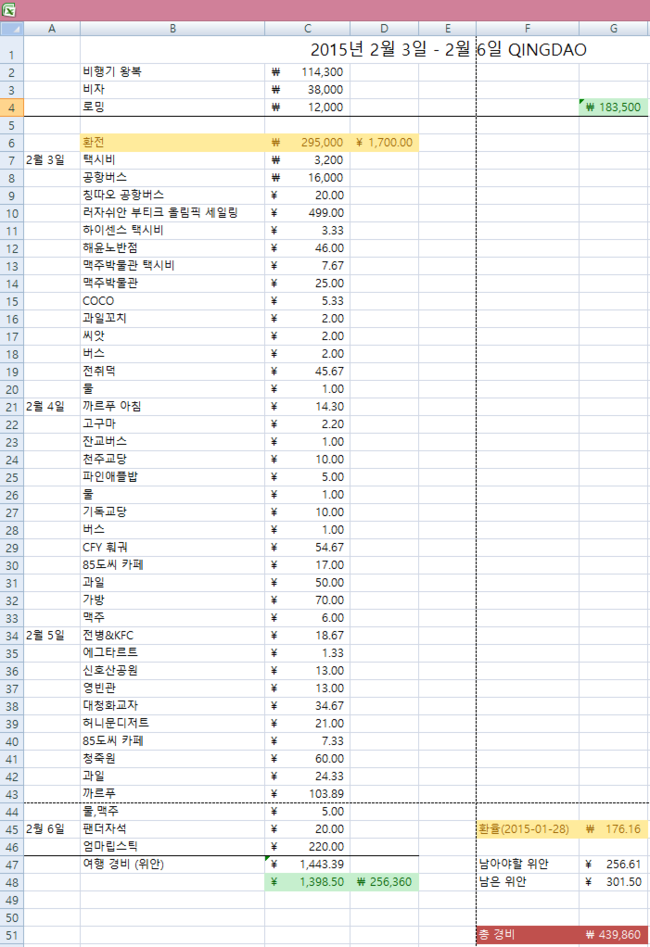650x947 pixels.
Task: Click the date cell '2월 4일'
Action: pyautogui.click(x=52, y=406)
